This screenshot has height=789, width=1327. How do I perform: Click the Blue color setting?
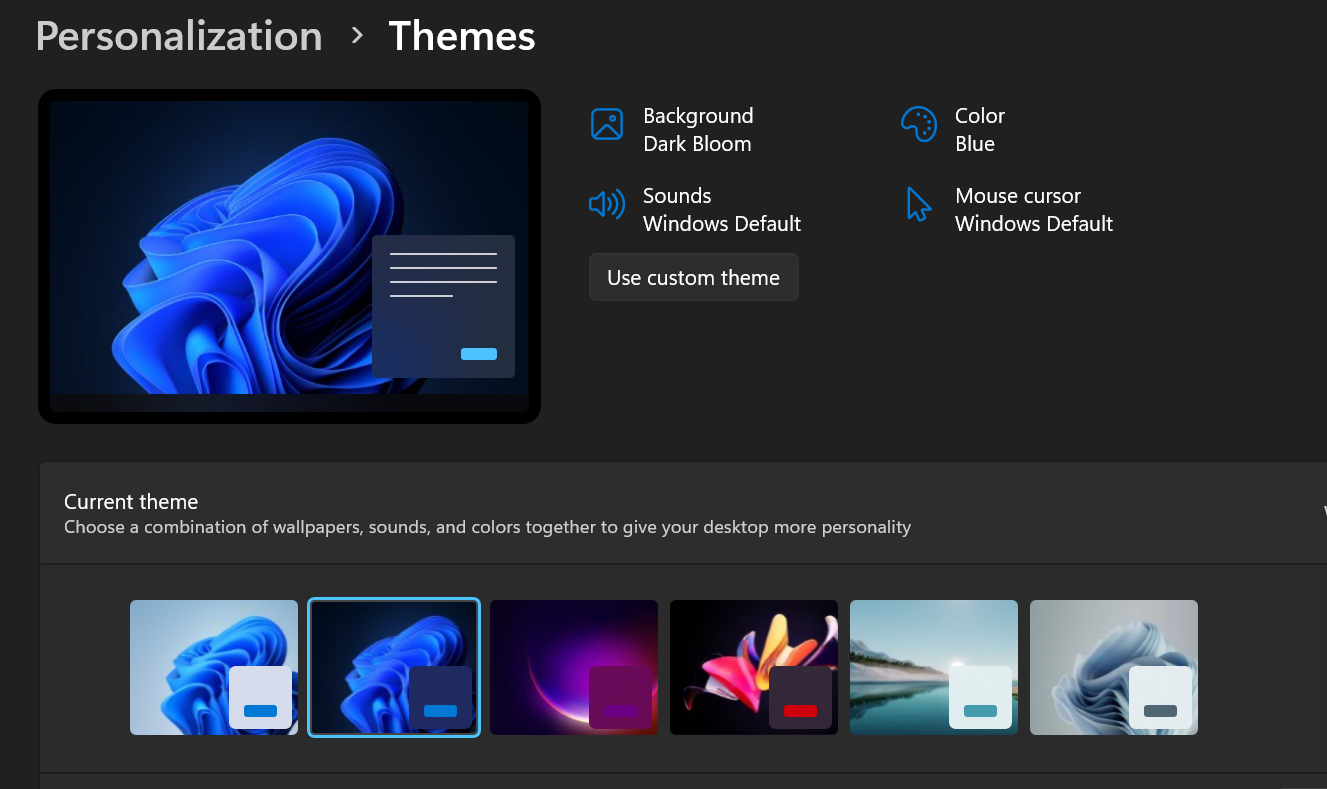point(975,143)
